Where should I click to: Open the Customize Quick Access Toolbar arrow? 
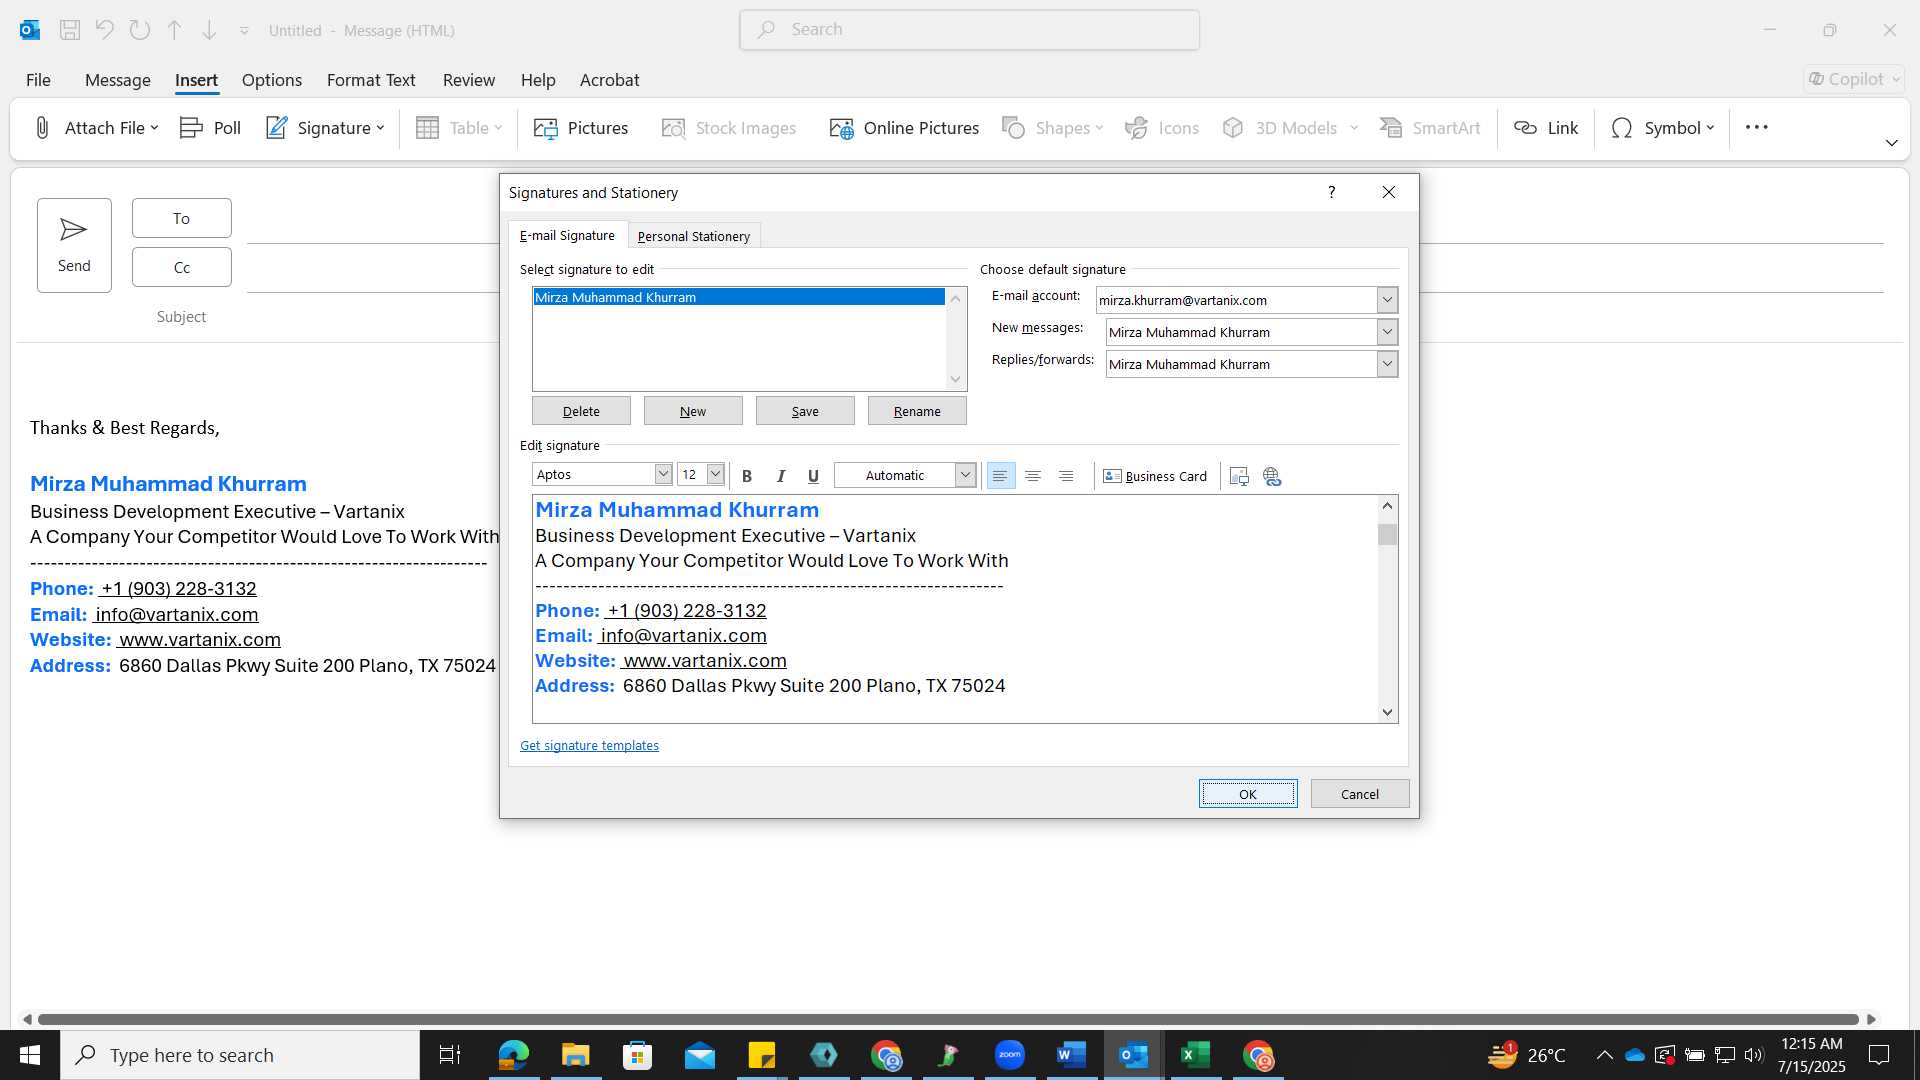pos(244,31)
